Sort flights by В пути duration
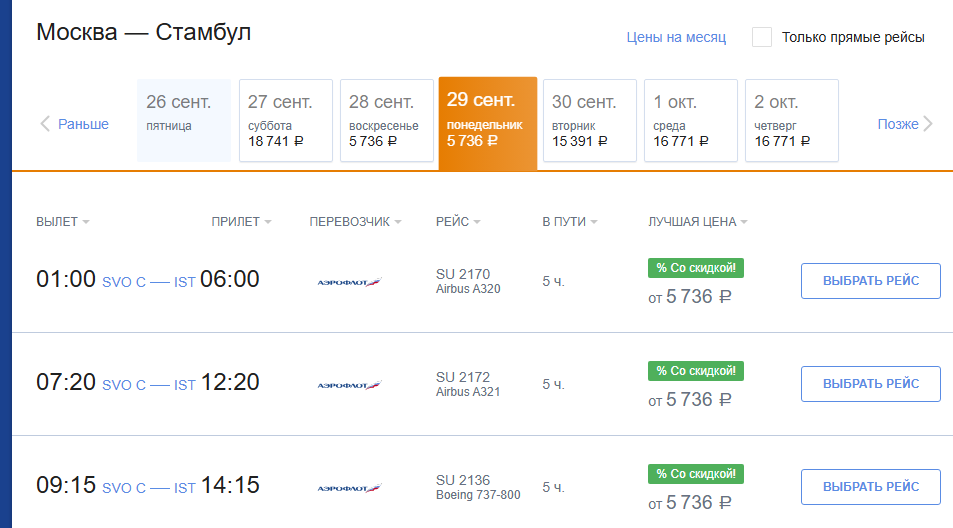The height and width of the screenshot is (528, 953). coord(569,222)
